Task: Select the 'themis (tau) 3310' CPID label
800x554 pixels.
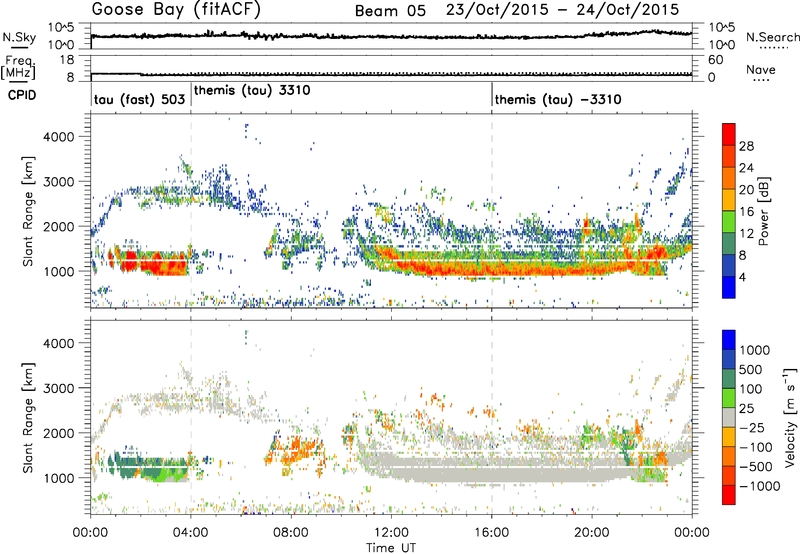Action: (x=252, y=90)
